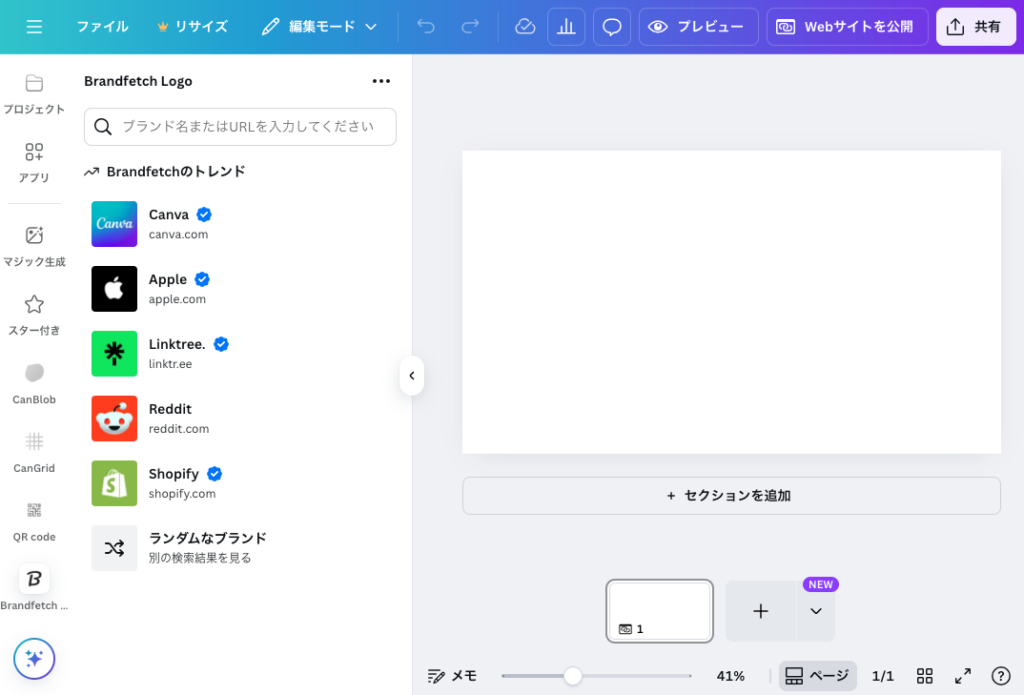Viewport: 1024px width, 695px height.
Task: Open the comments speech bubble icon
Action: [x=612, y=27]
